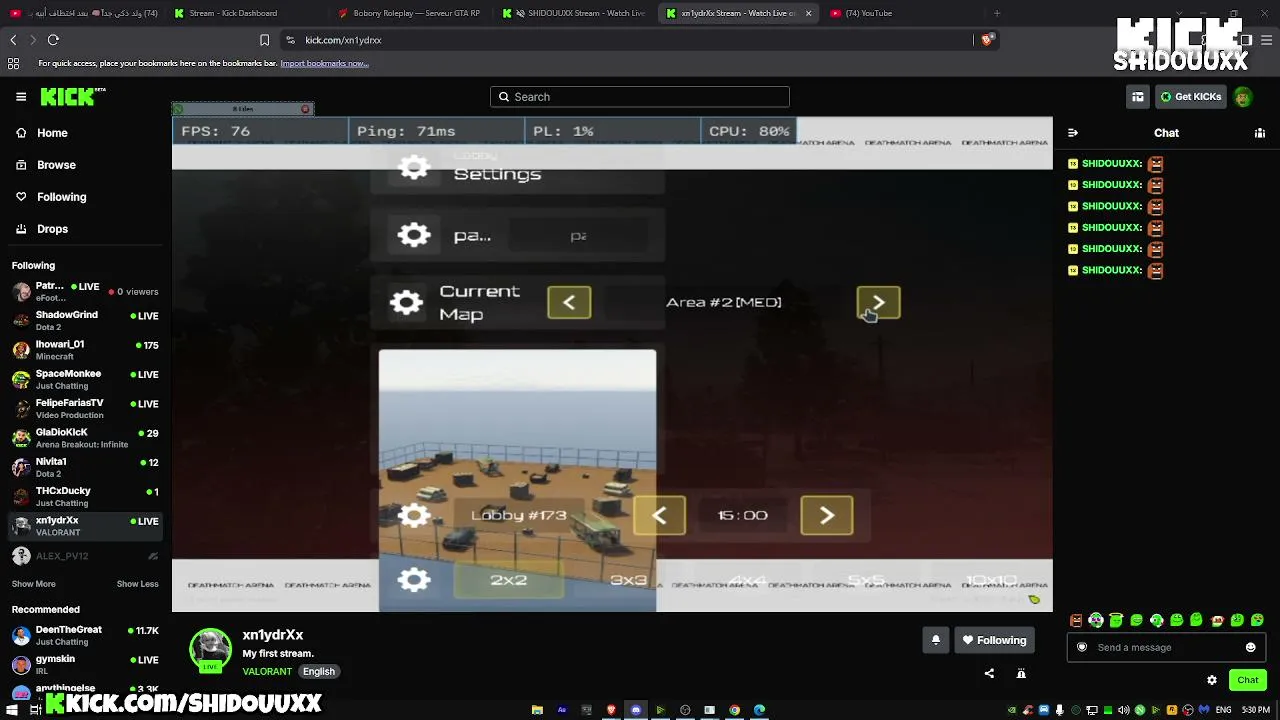Select the 2x2 team size option
Screen dimensions: 1280x720
point(508,580)
